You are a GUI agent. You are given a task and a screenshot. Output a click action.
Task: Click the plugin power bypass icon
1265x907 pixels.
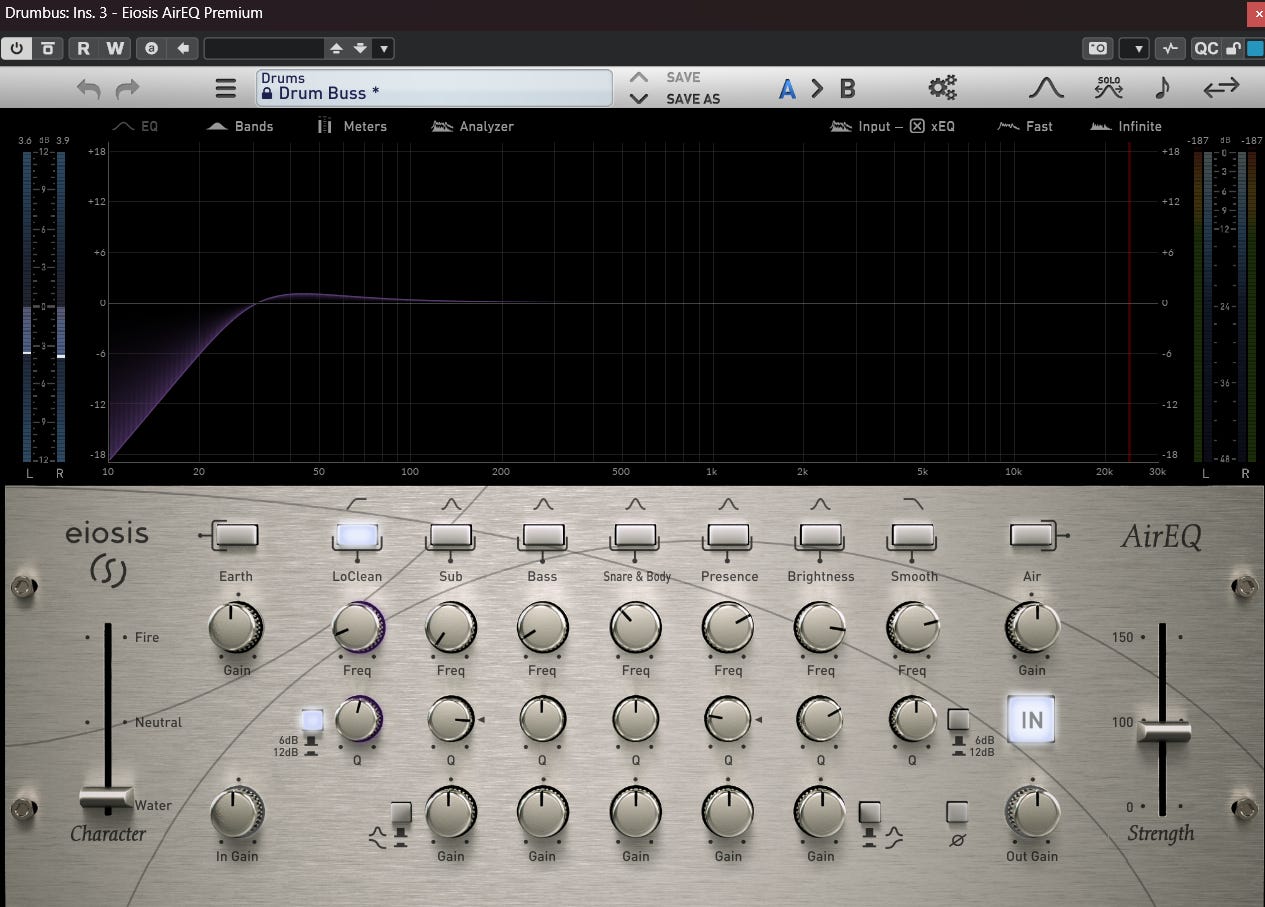coord(17,48)
